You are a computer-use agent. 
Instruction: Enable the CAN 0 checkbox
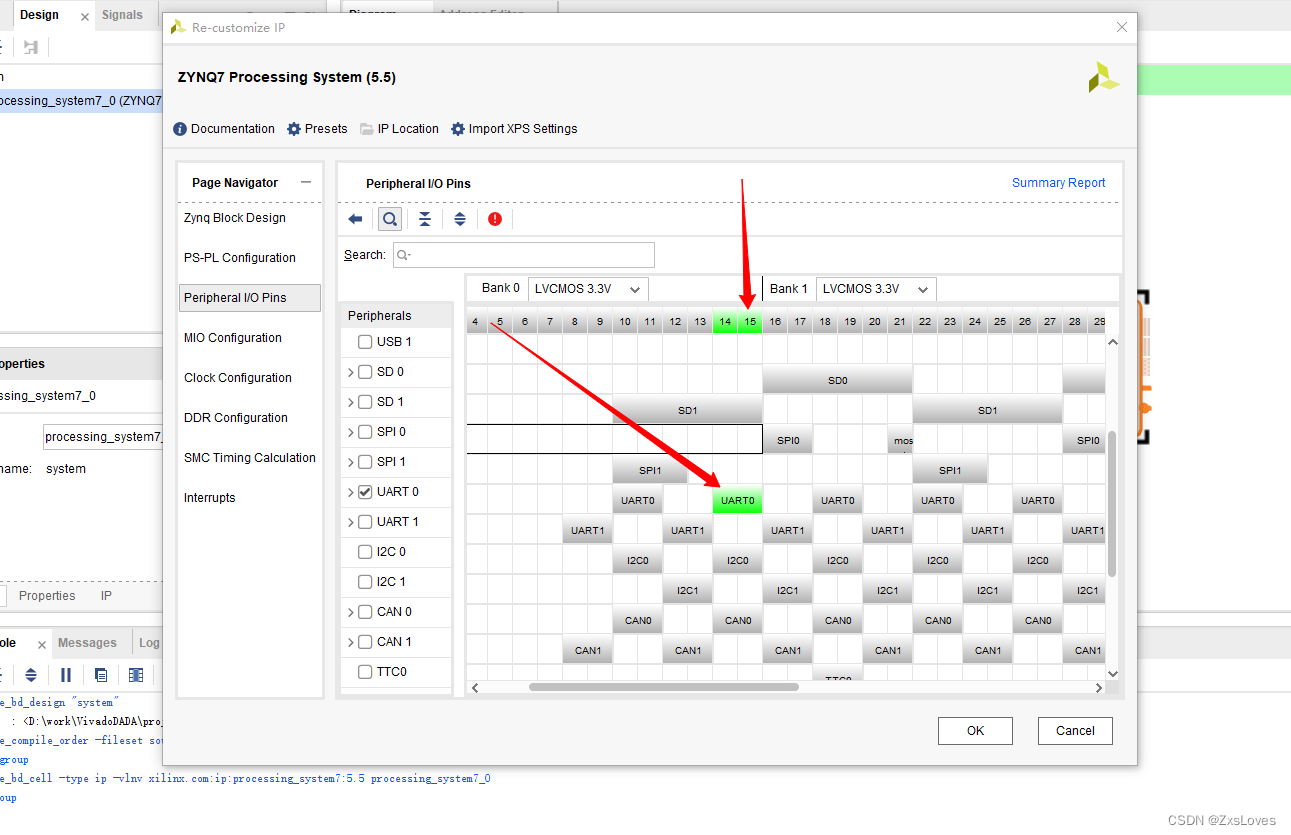tap(365, 612)
